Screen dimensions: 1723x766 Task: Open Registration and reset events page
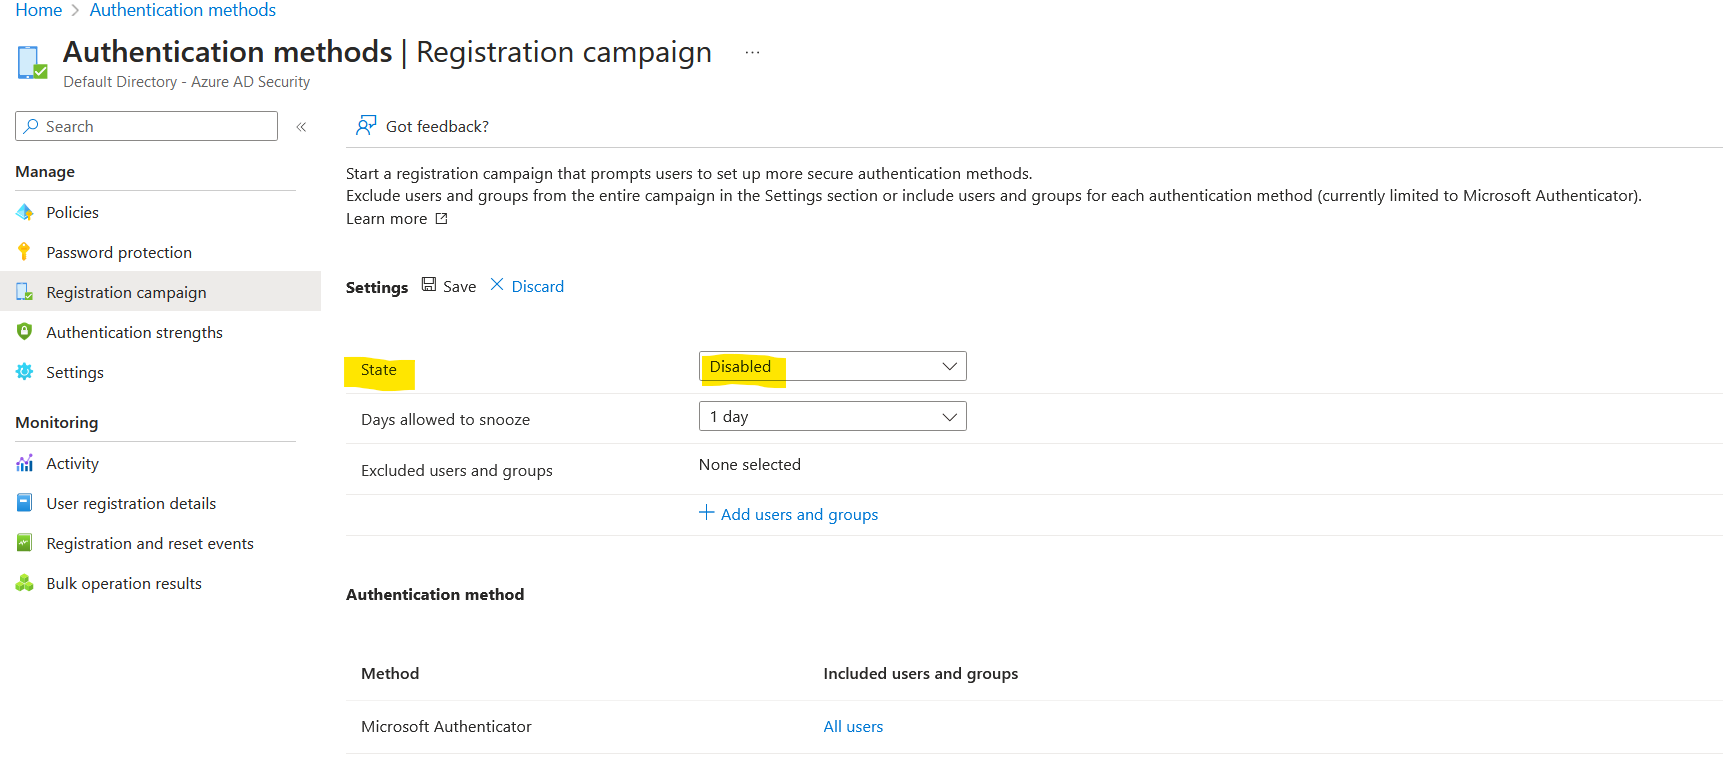(x=149, y=543)
